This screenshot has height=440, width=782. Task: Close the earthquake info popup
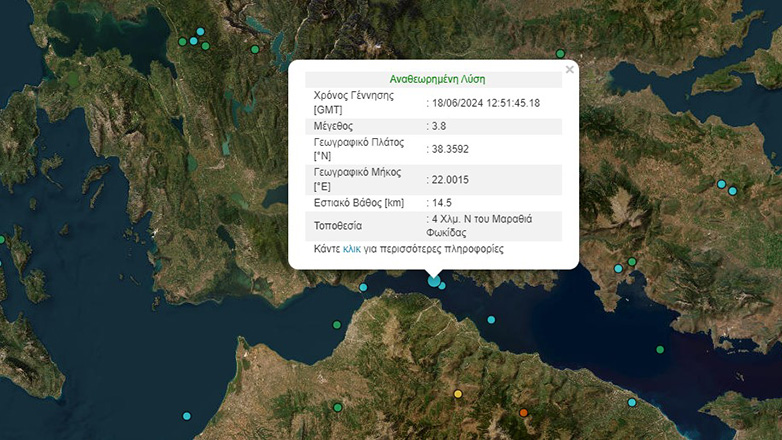pos(570,70)
